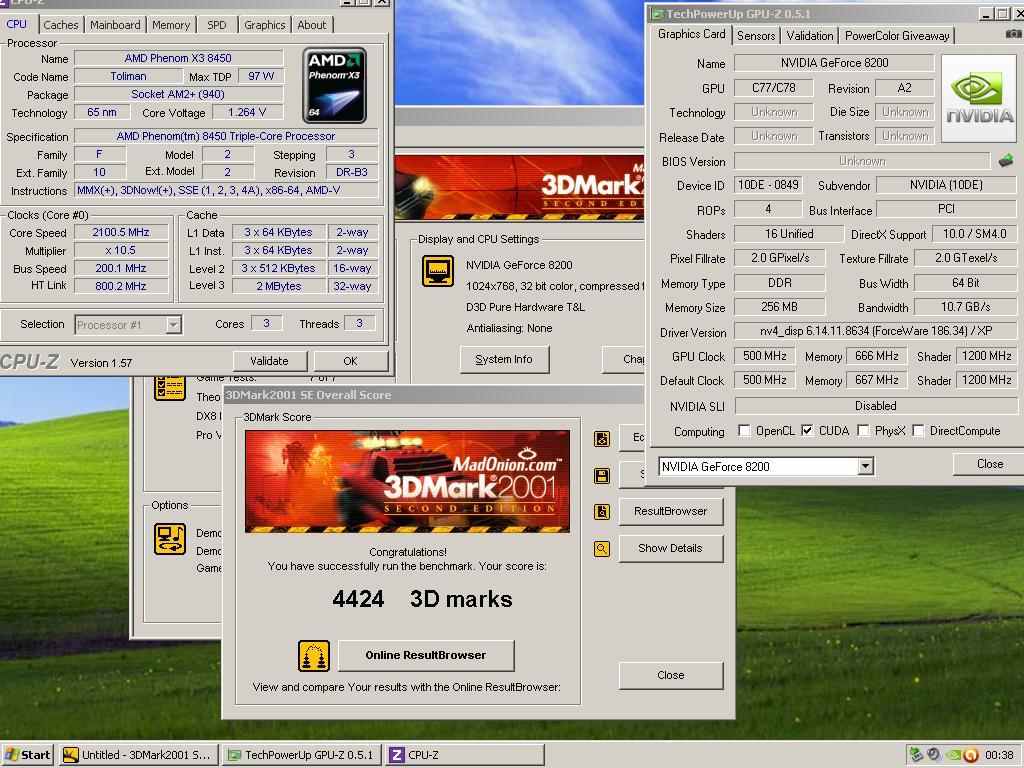Click the first system tray icon
Screen dimensions: 1024x768
pos(917,755)
